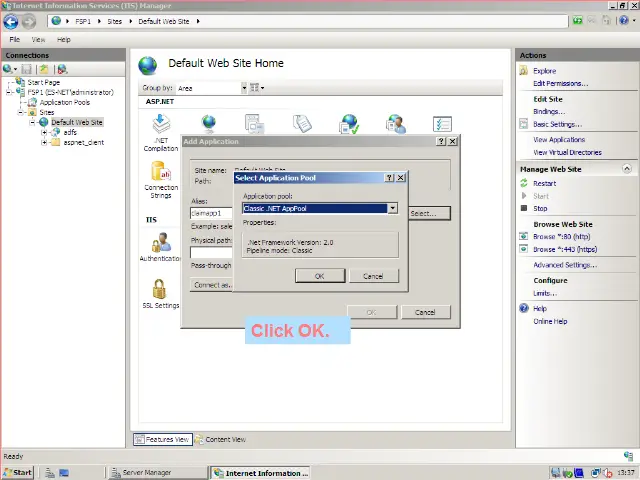This screenshot has width=640, height=480.
Task: Click the Restart icon under Manage Web Site
Action: pos(524,183)
